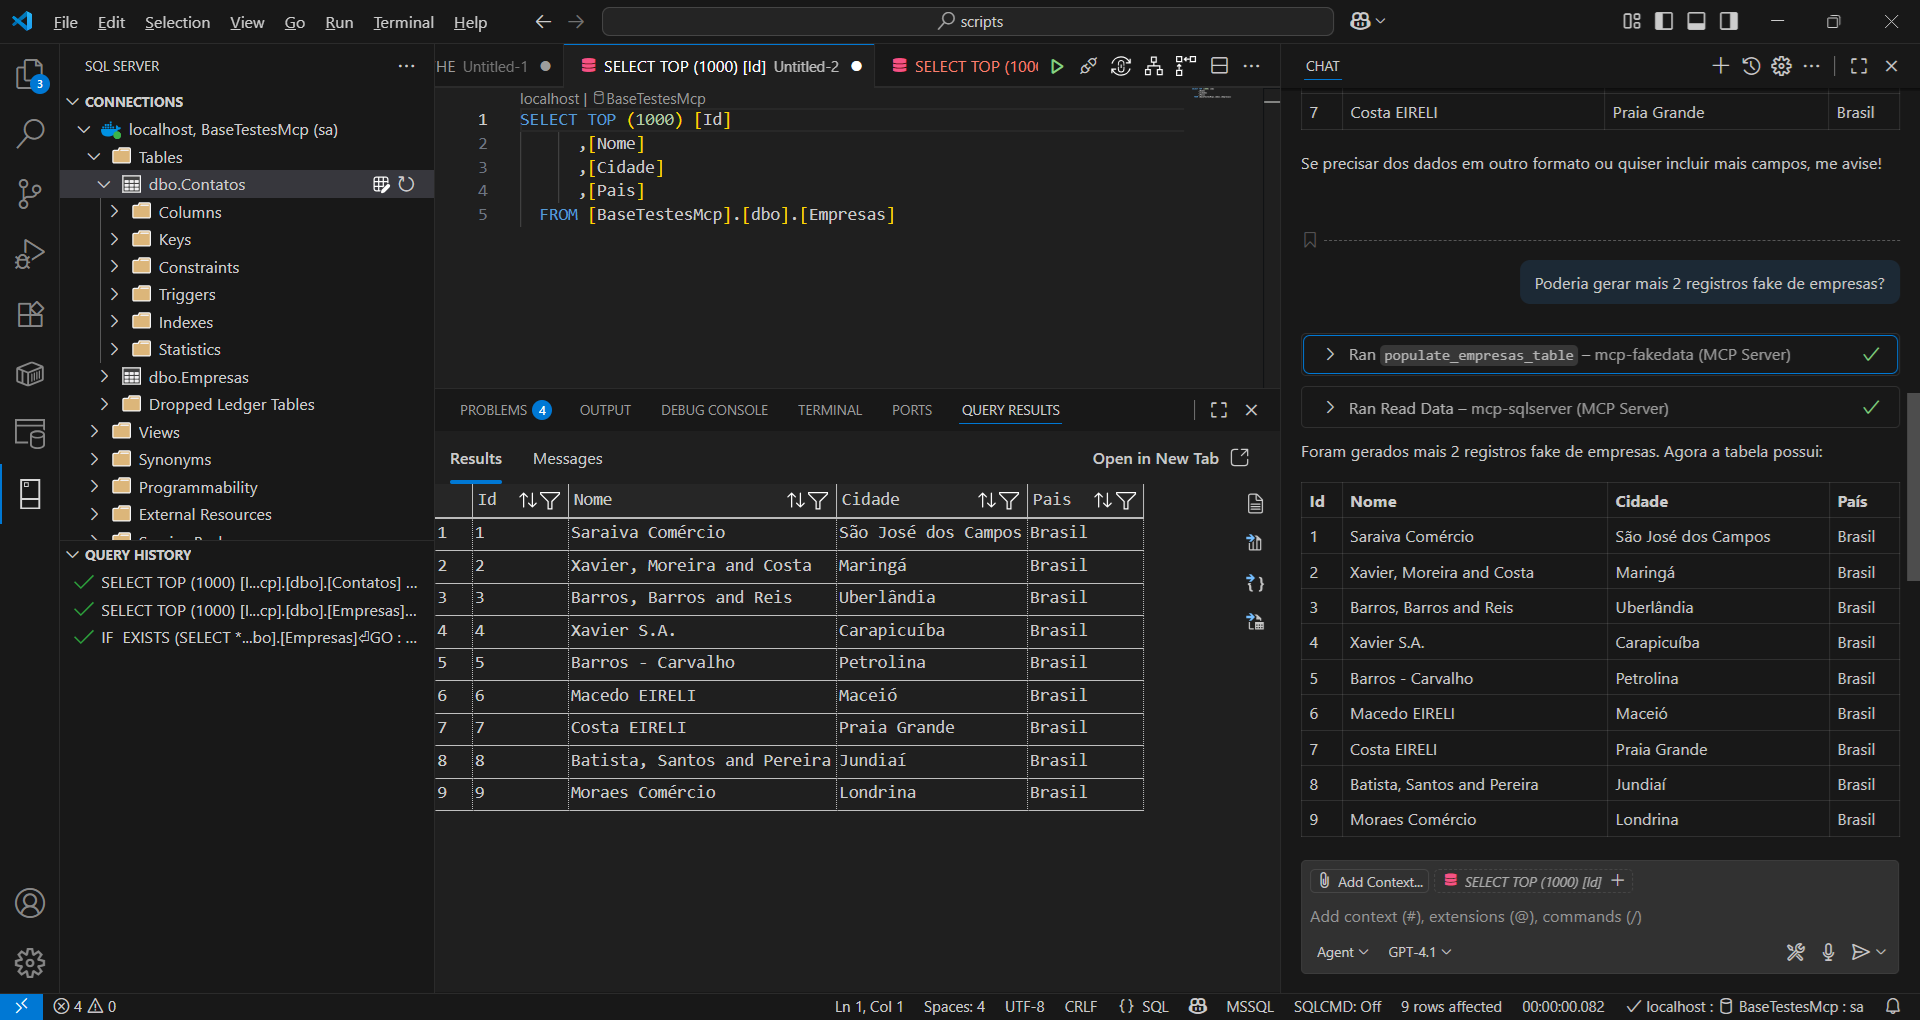Open the Extensions view in activity bar
The height and width of the screenshot is (1020, 1920).
pyautogui.click(x=30, y=315)
